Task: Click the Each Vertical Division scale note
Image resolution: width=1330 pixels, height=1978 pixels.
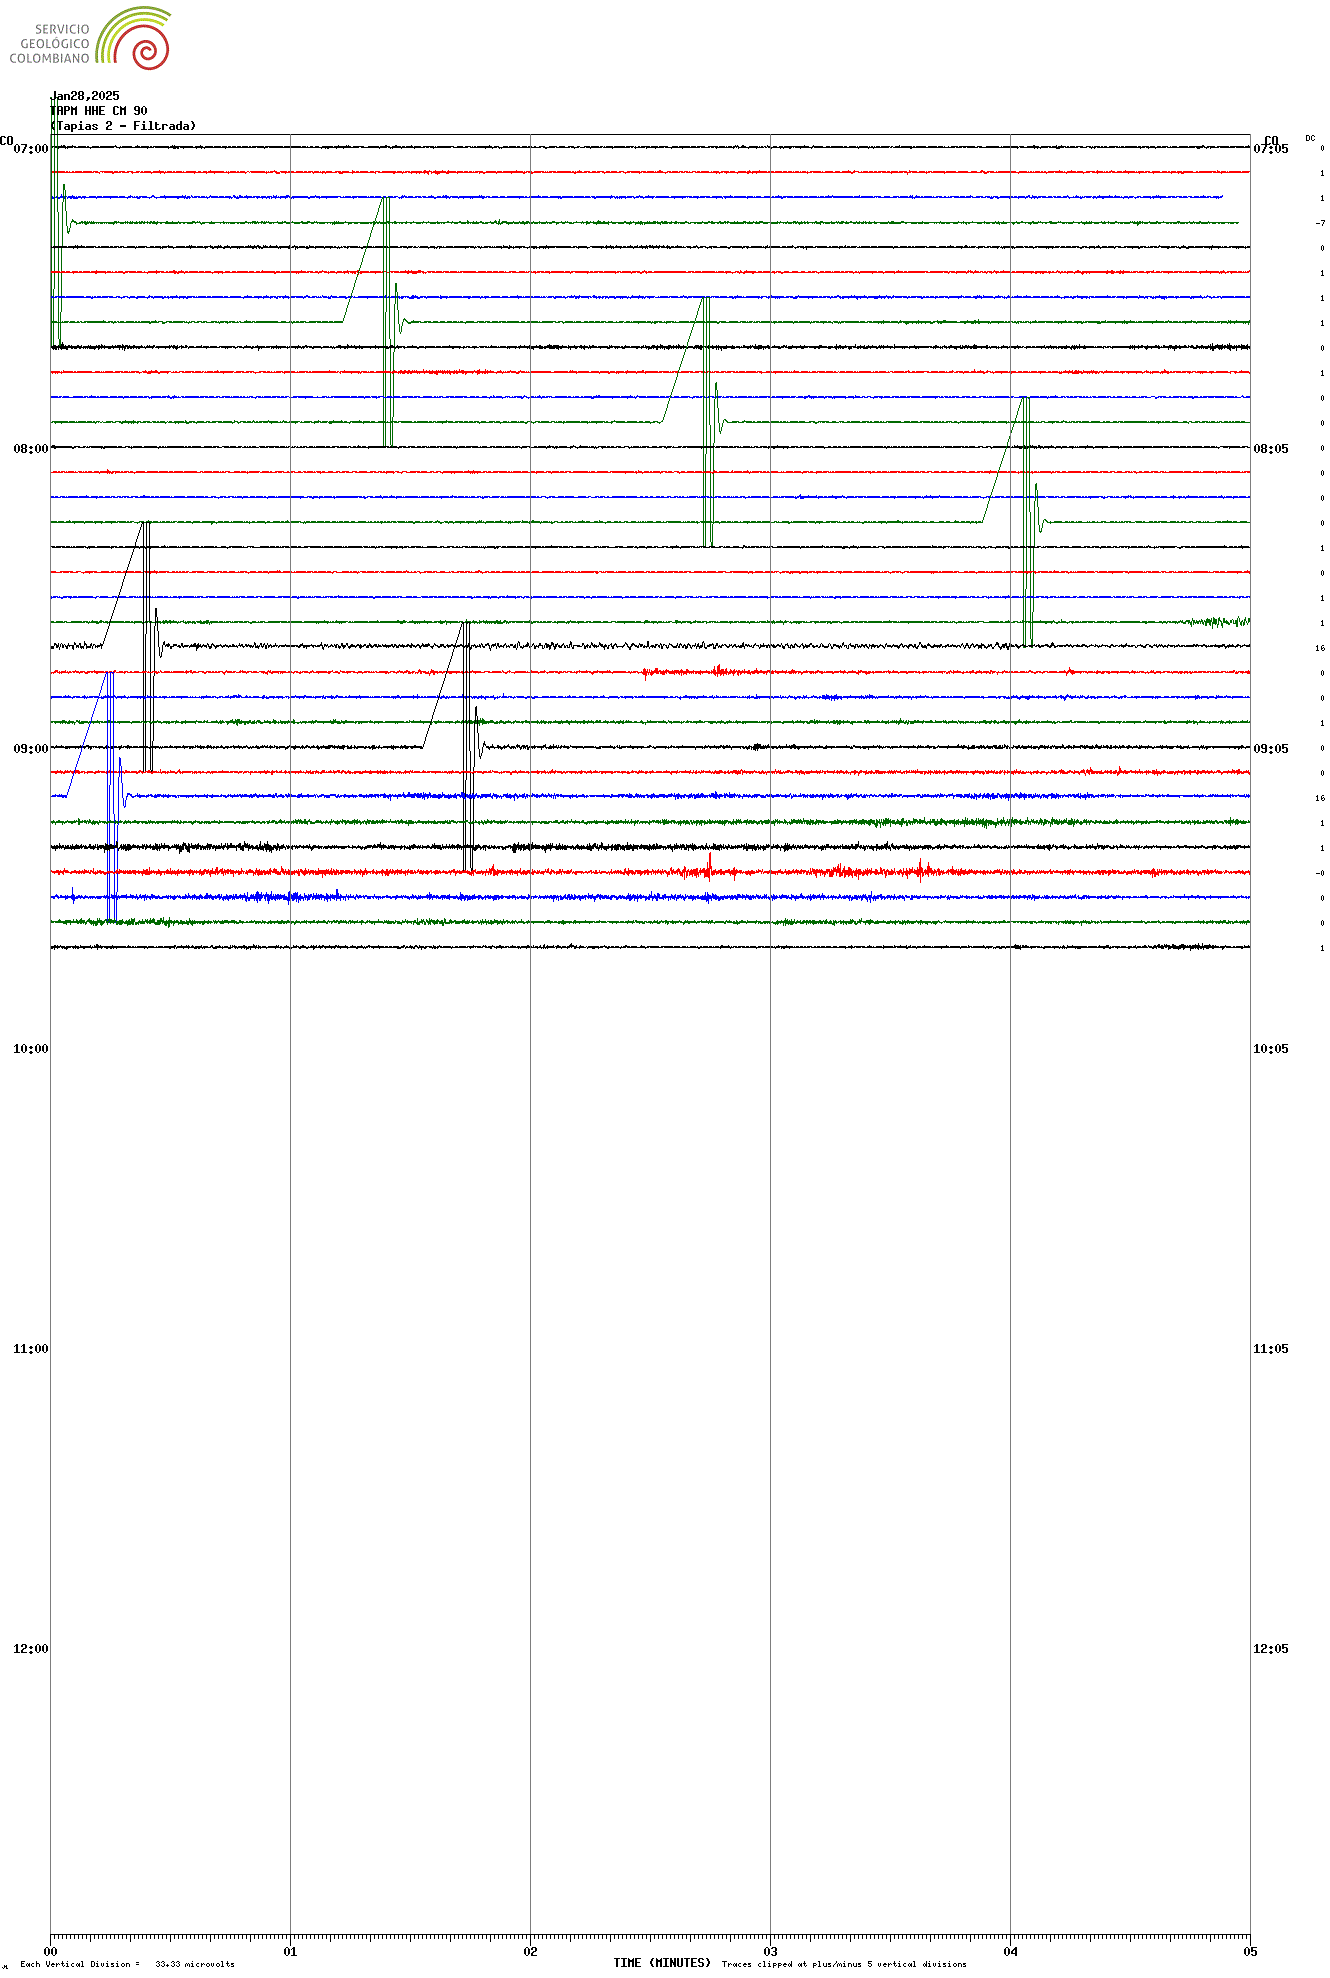Action: click(x=127, y=1964)
